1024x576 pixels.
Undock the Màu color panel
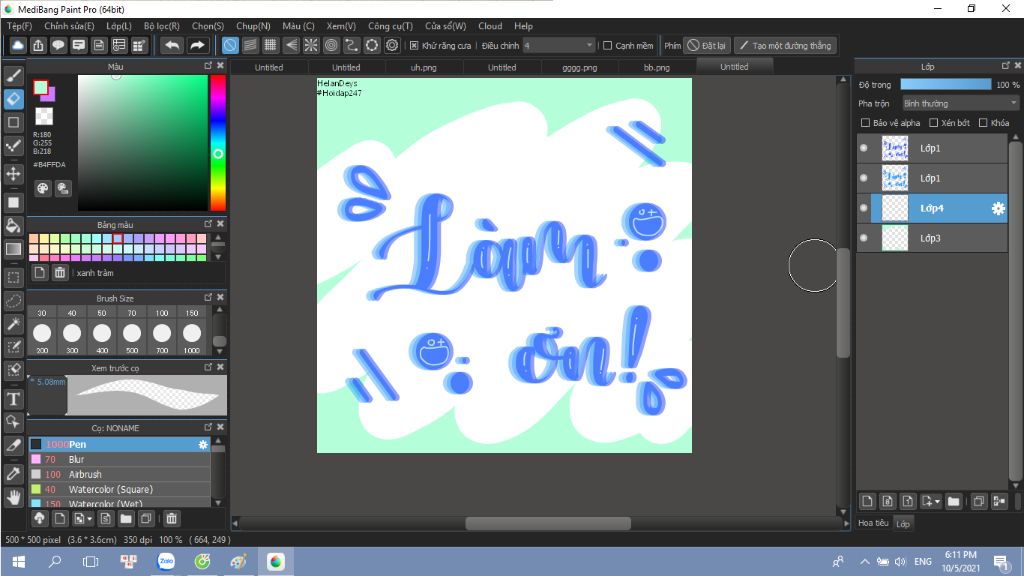coord(208,66)
